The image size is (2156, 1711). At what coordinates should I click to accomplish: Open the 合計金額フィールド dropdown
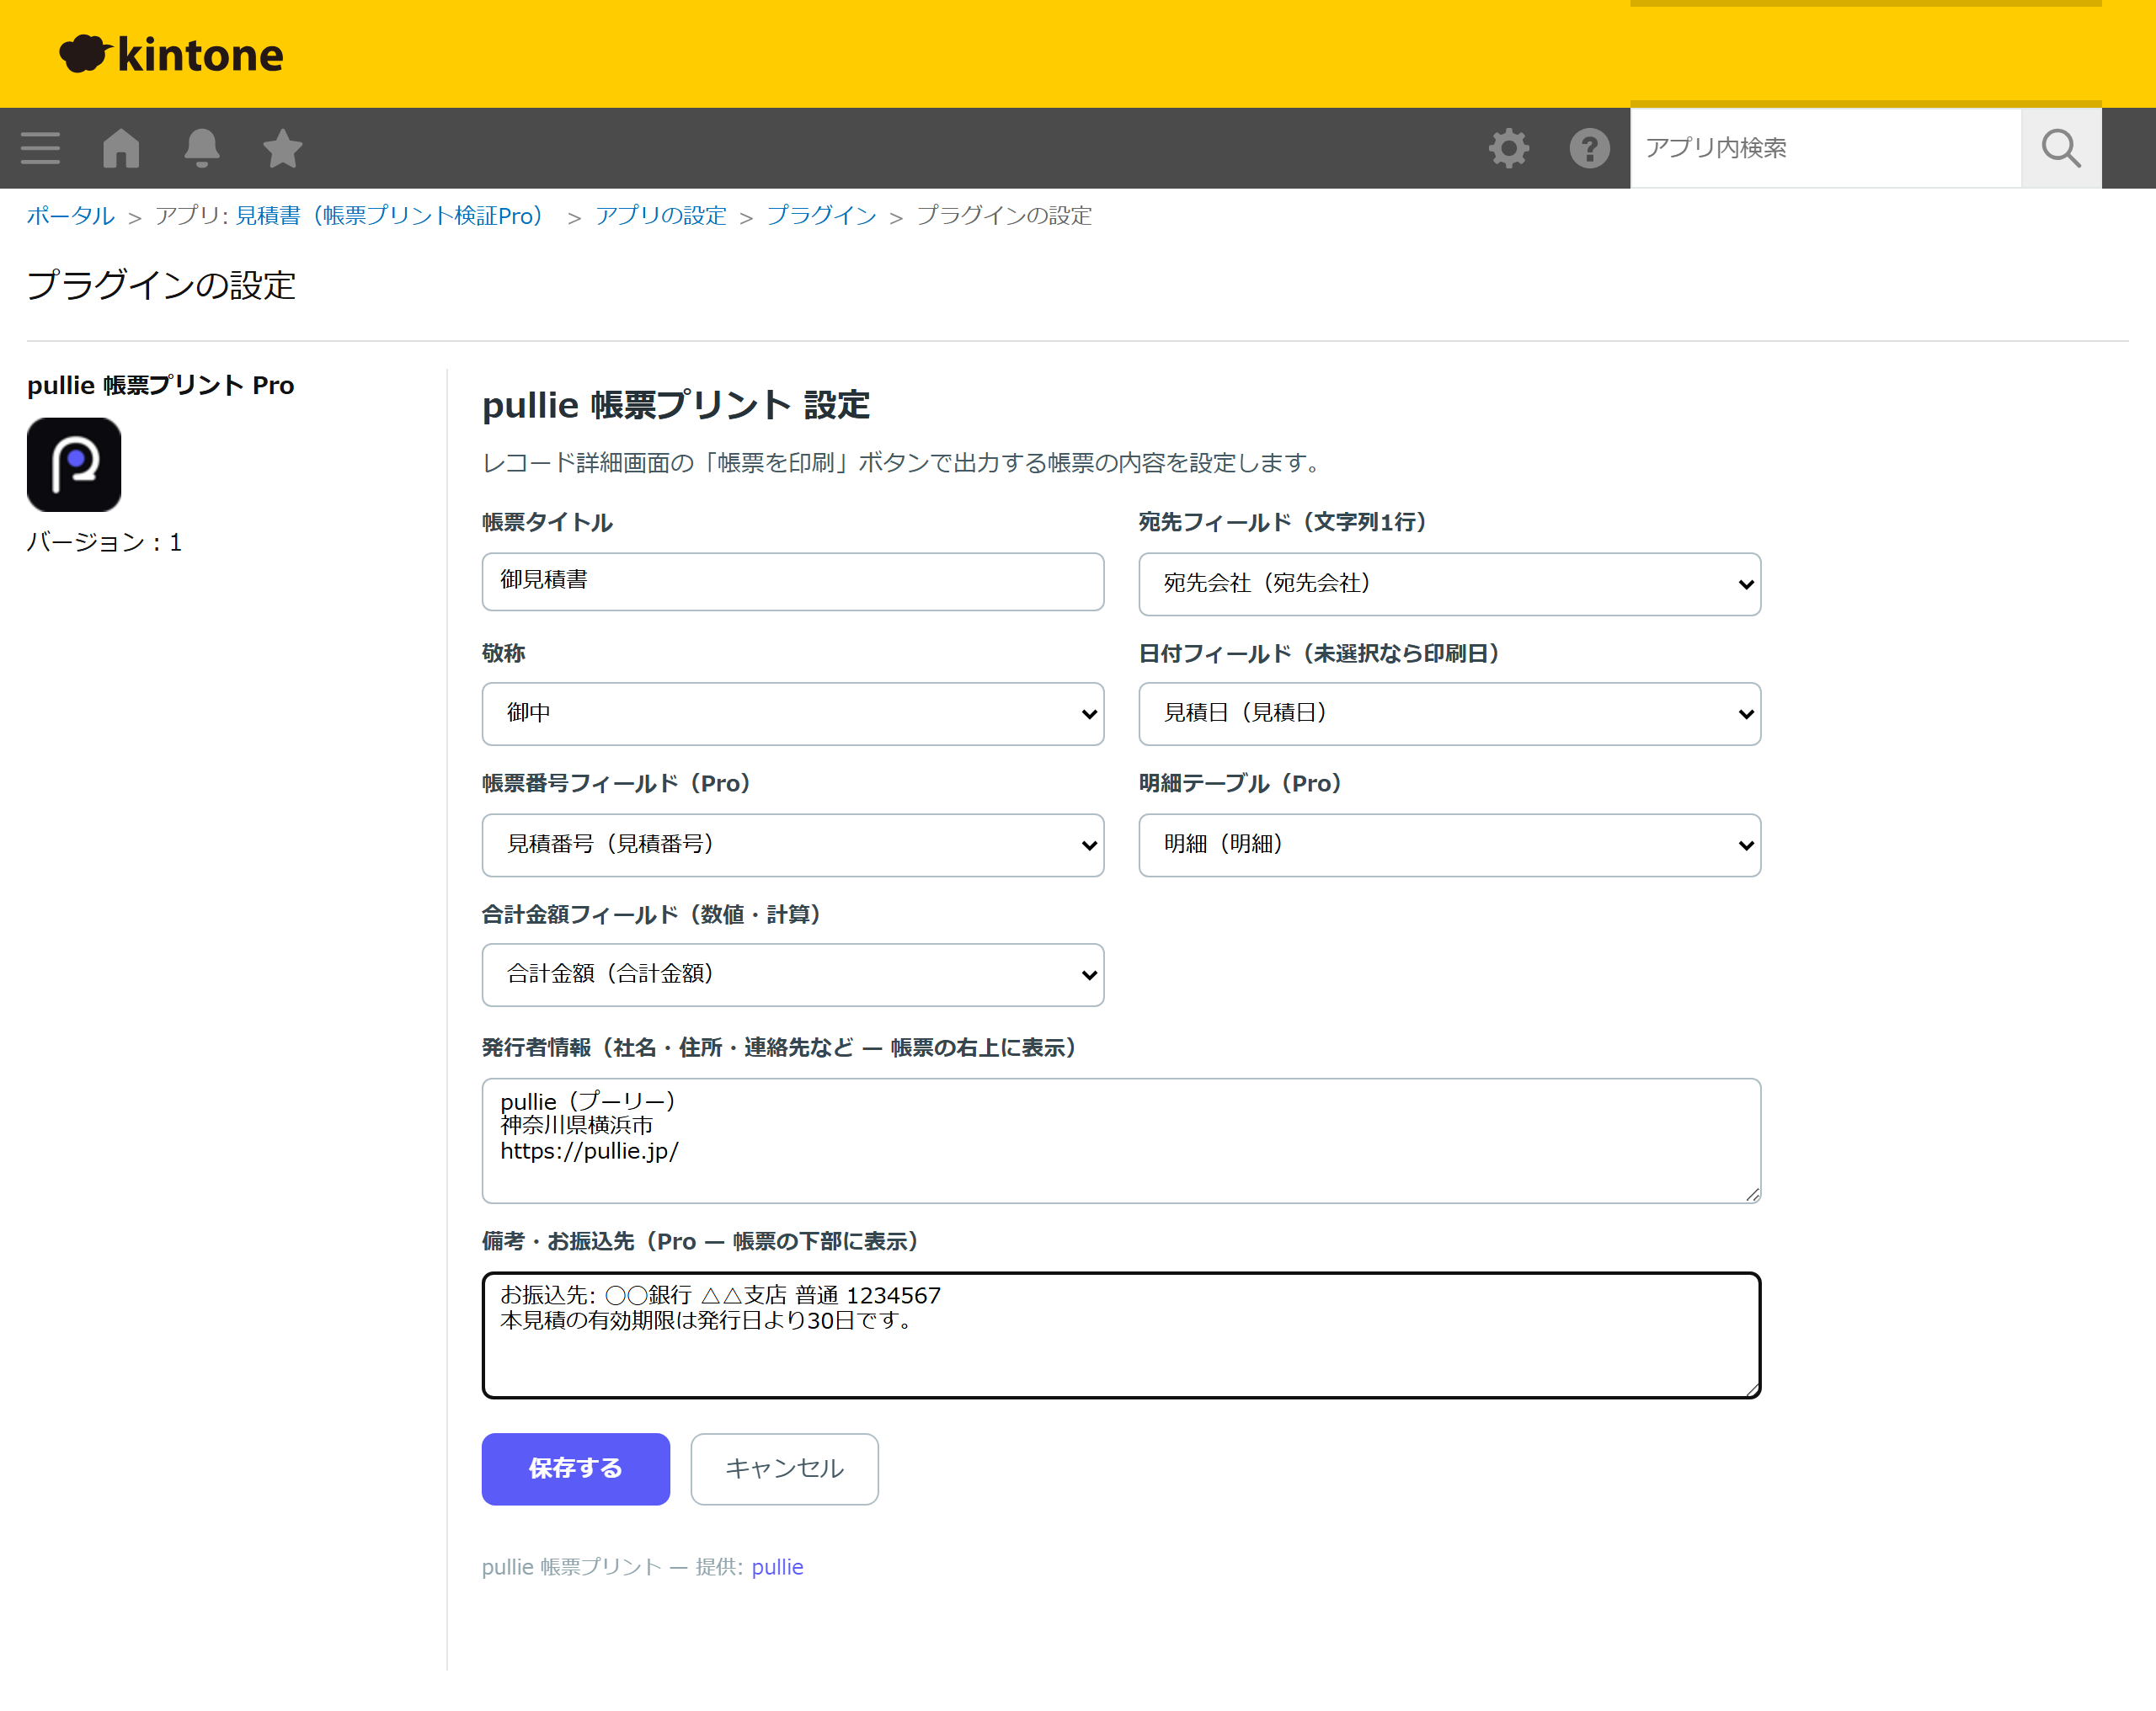pyautogui.click(x=793, y=975)
